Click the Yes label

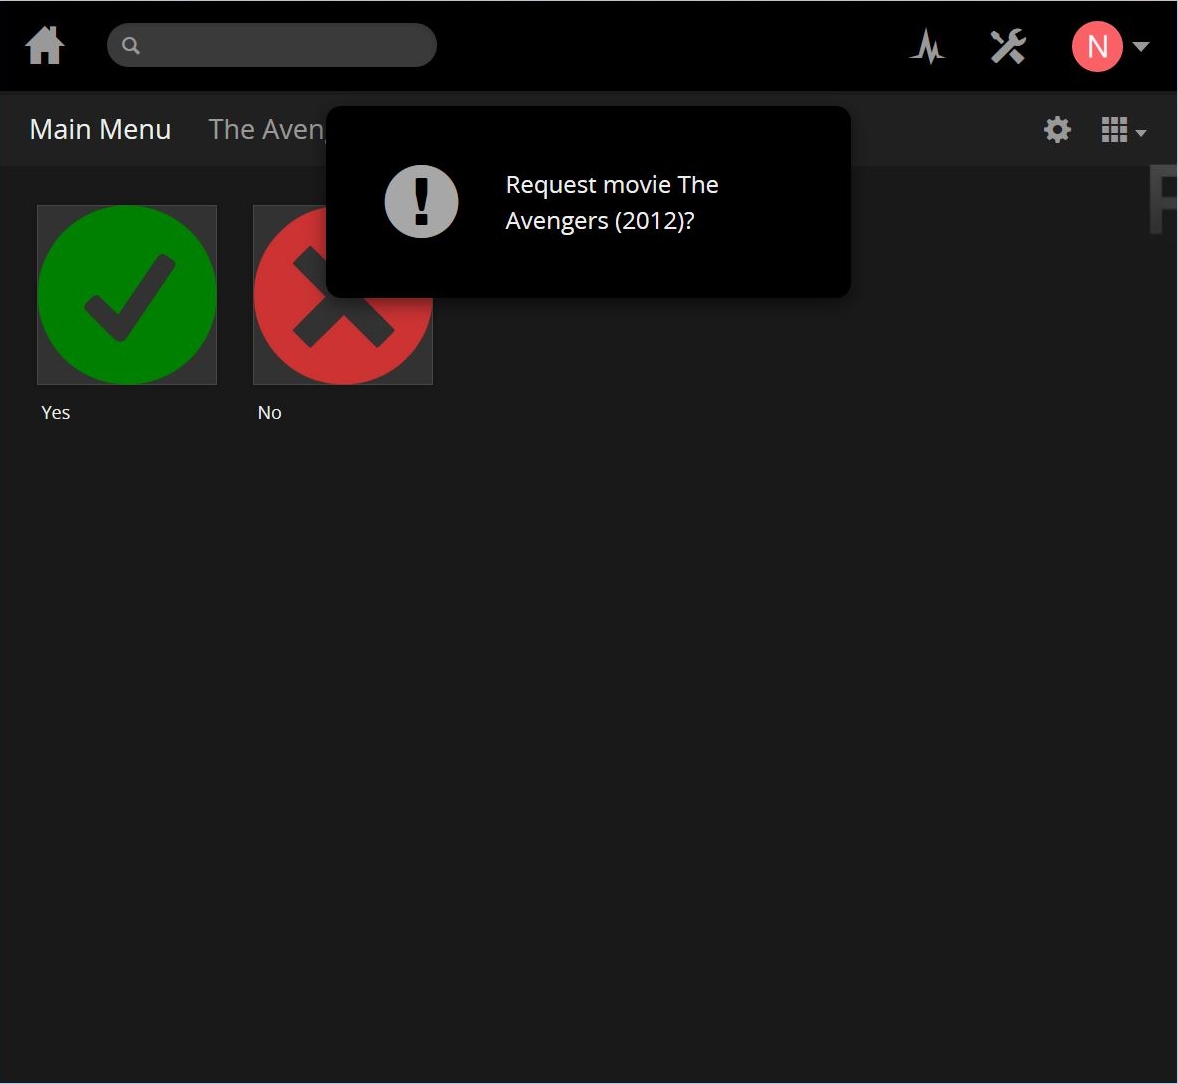pos(56,412)
